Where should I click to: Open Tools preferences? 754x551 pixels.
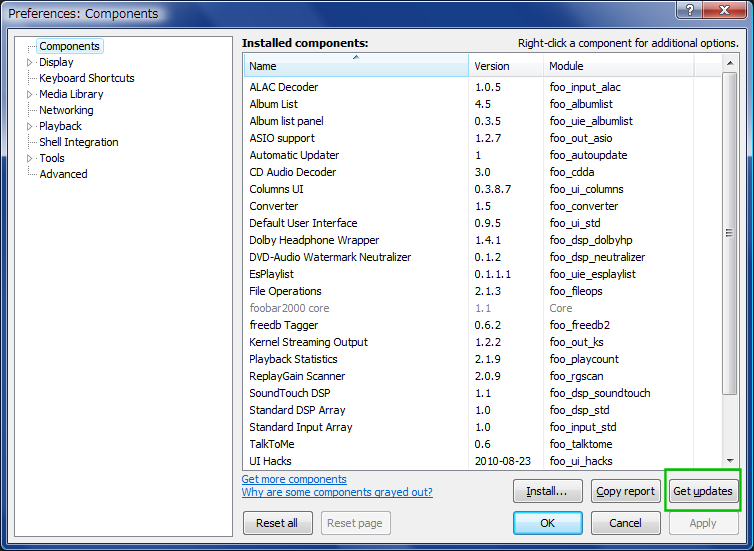[x=52, y=158]
